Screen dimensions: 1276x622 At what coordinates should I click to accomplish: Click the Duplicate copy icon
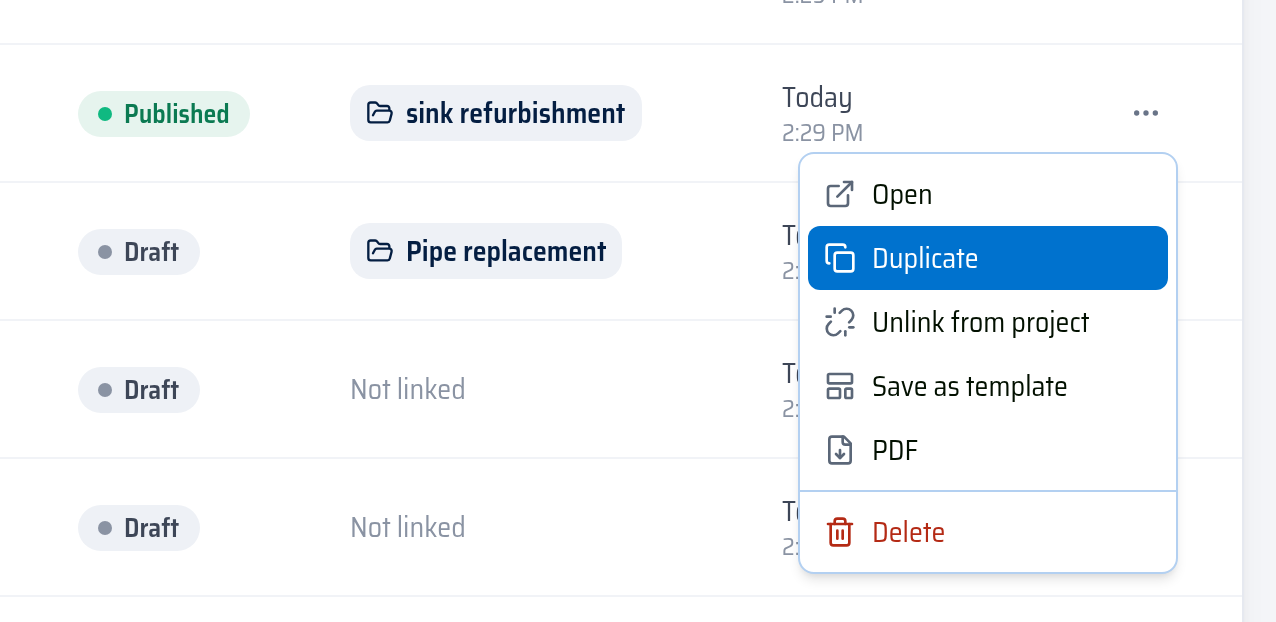(840, 258)
